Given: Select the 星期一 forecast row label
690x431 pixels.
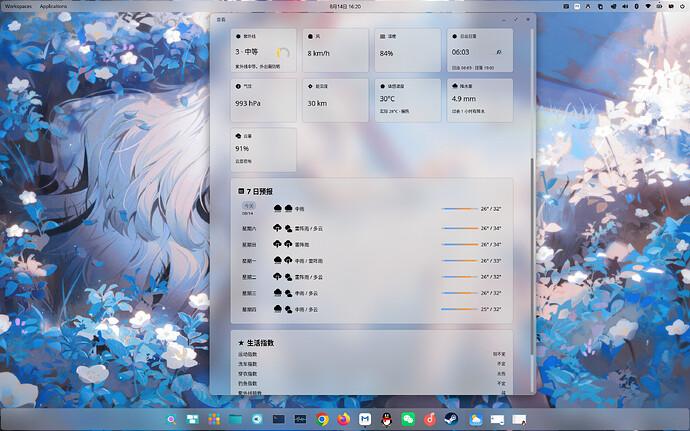Looking at the screenshot, I should [249, 261].
